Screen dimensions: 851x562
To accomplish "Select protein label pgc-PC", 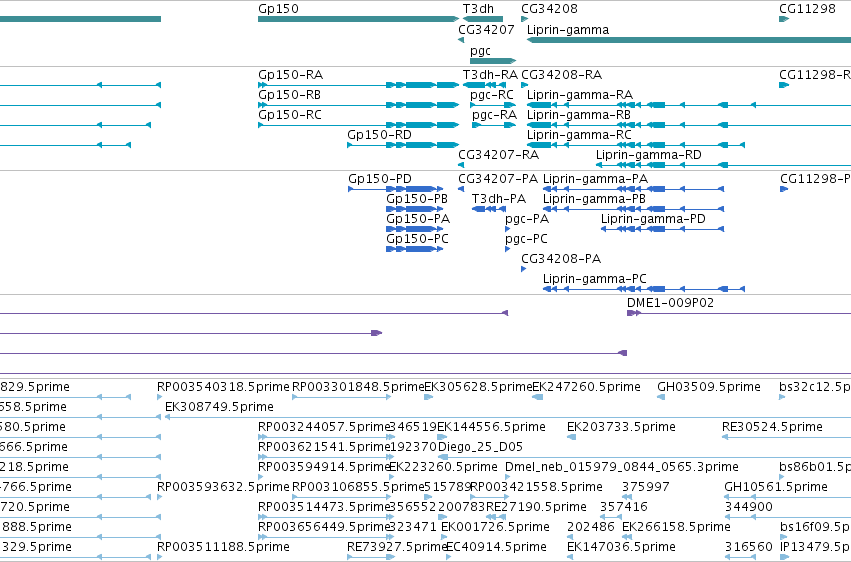I will [526, 239].
